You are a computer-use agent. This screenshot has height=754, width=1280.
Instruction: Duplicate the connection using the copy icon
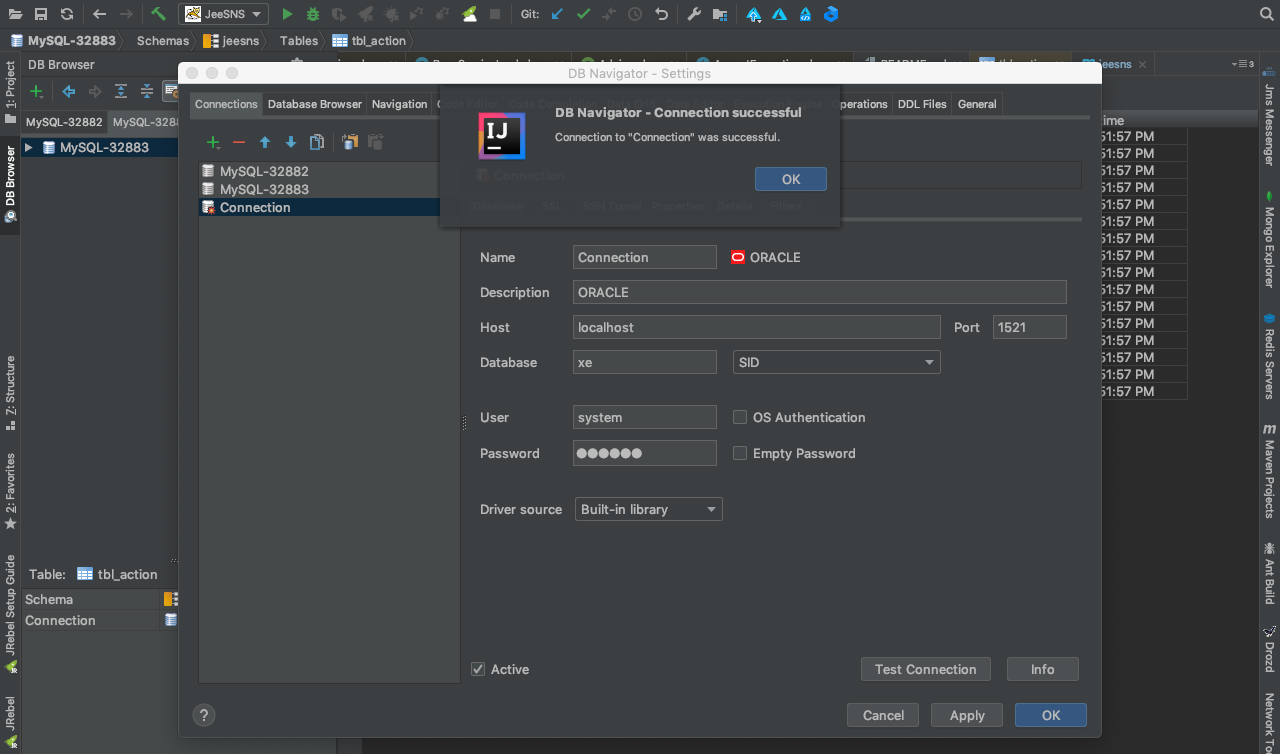tap(317, 142)
